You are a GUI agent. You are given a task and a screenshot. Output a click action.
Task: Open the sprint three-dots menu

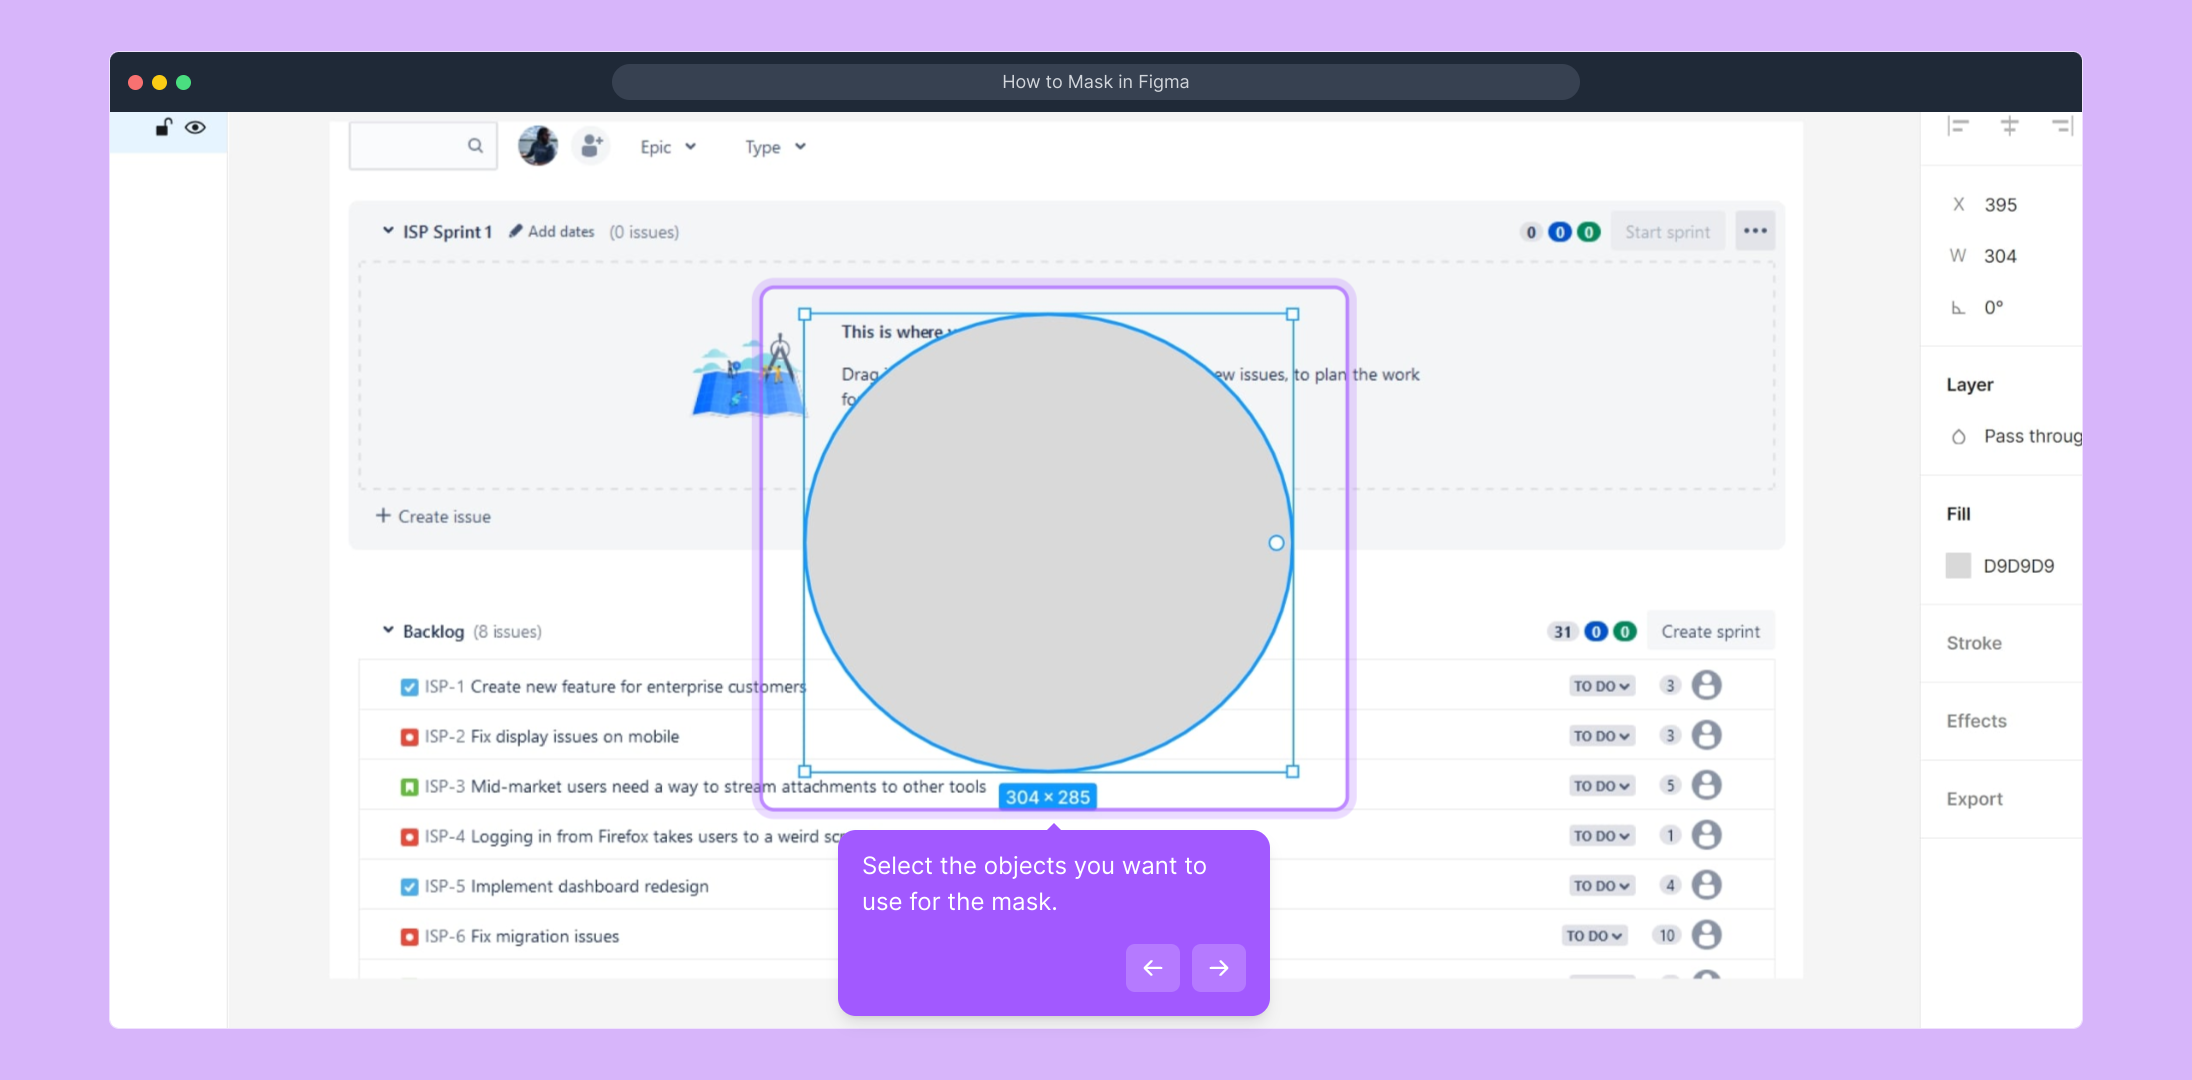pos(1755,231)
